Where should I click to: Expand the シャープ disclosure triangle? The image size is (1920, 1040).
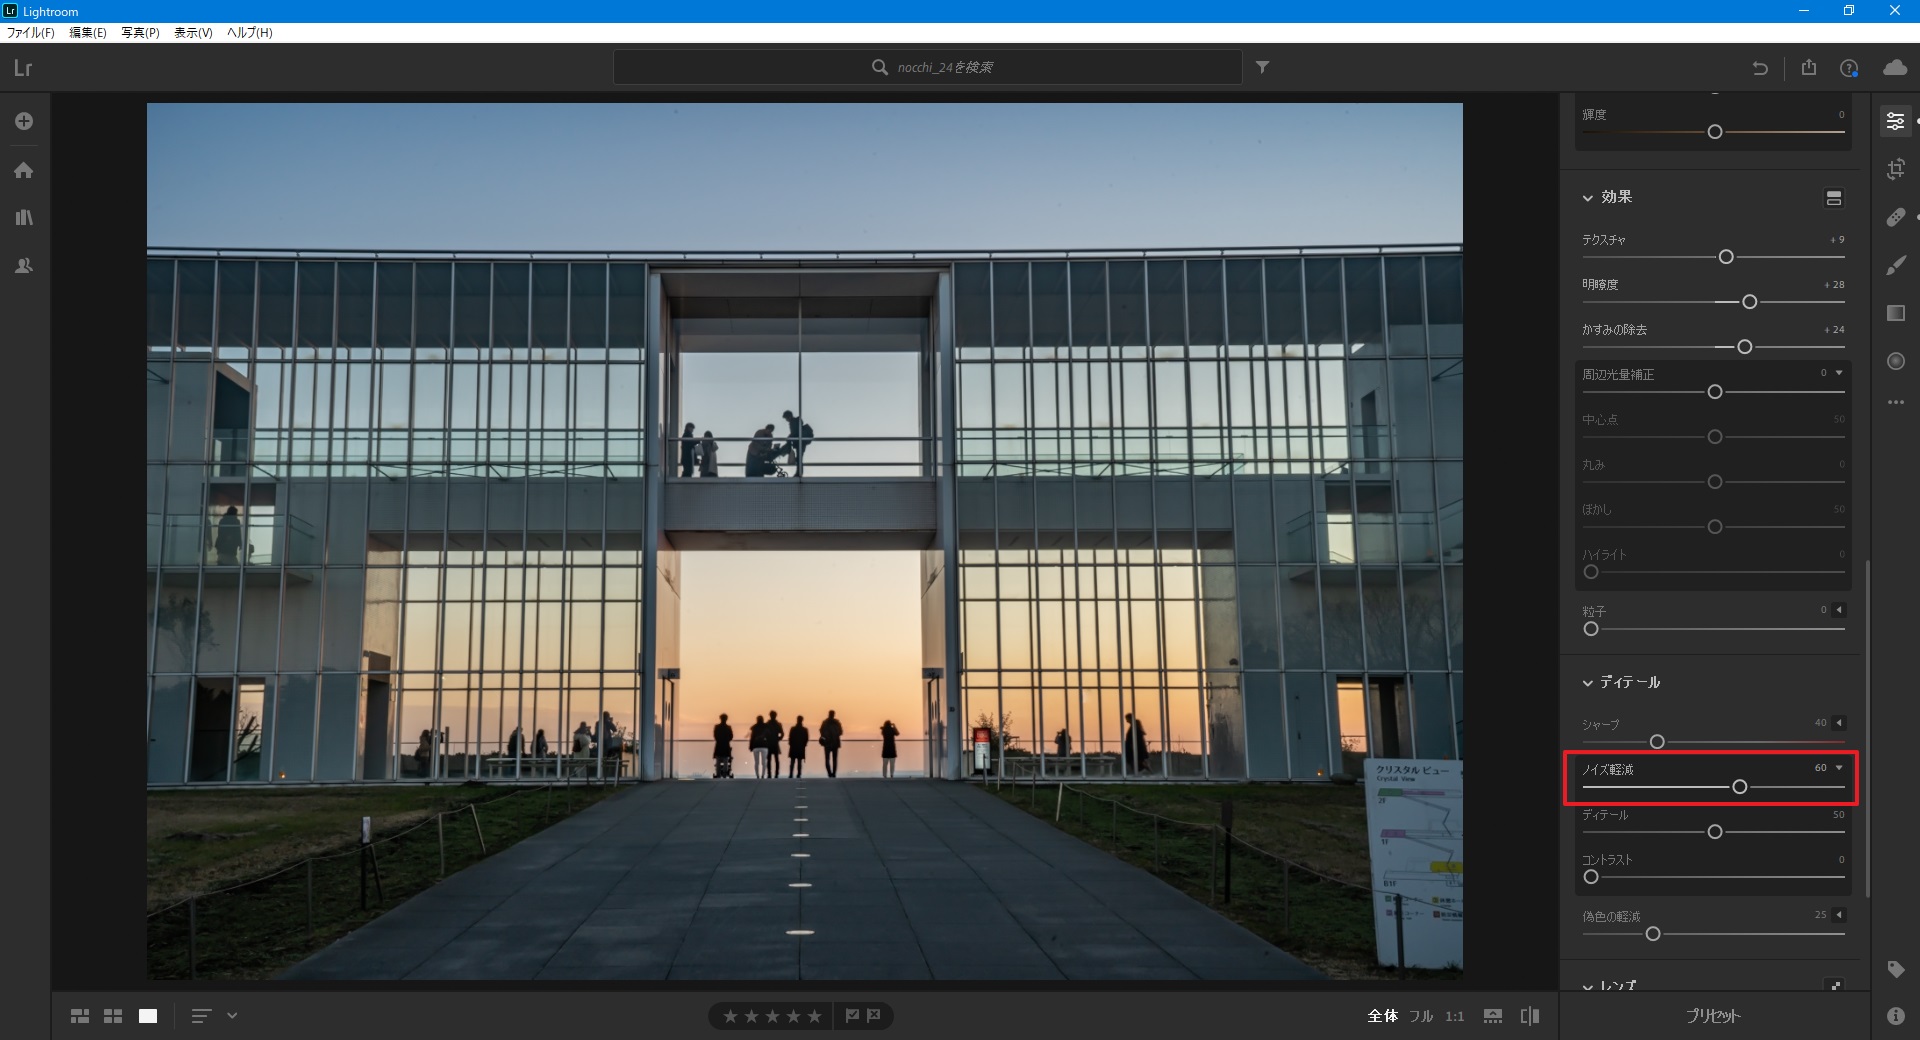point(1839,722)
